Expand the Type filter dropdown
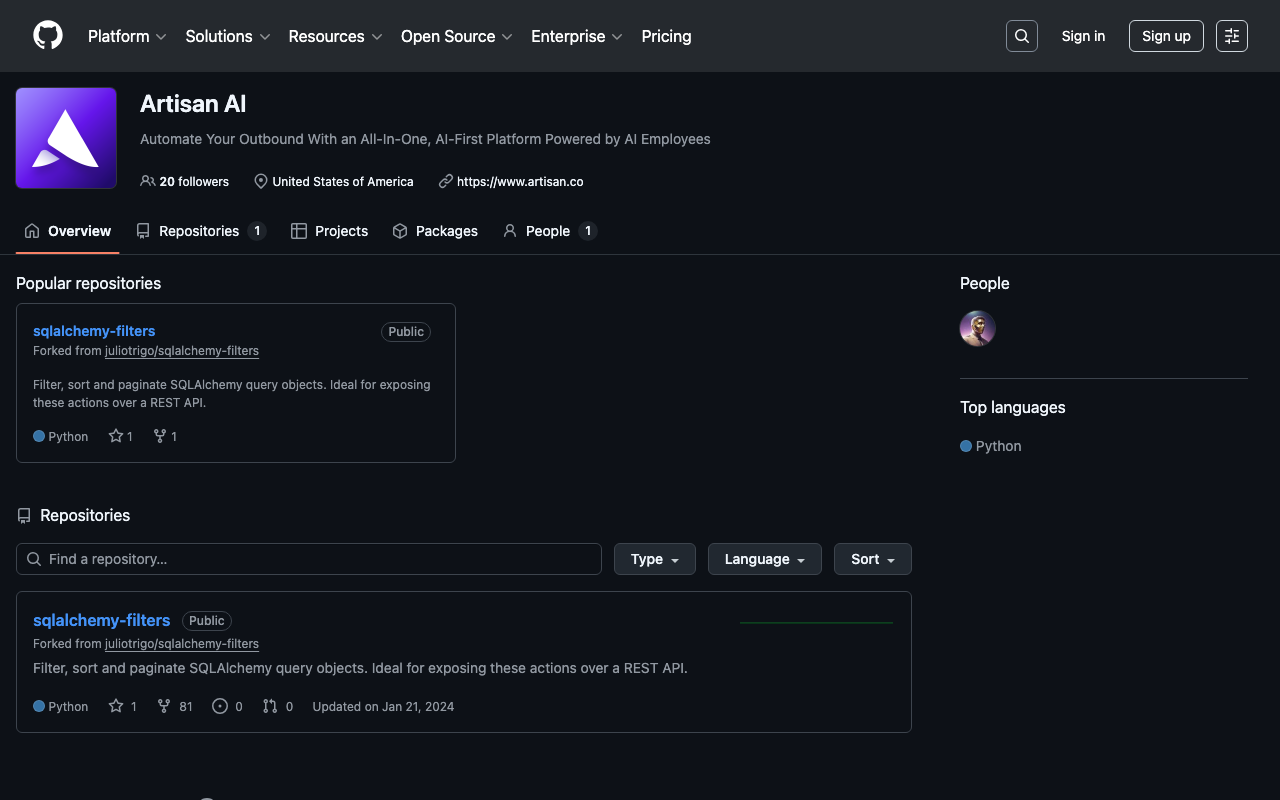 [x=655, y=559]
